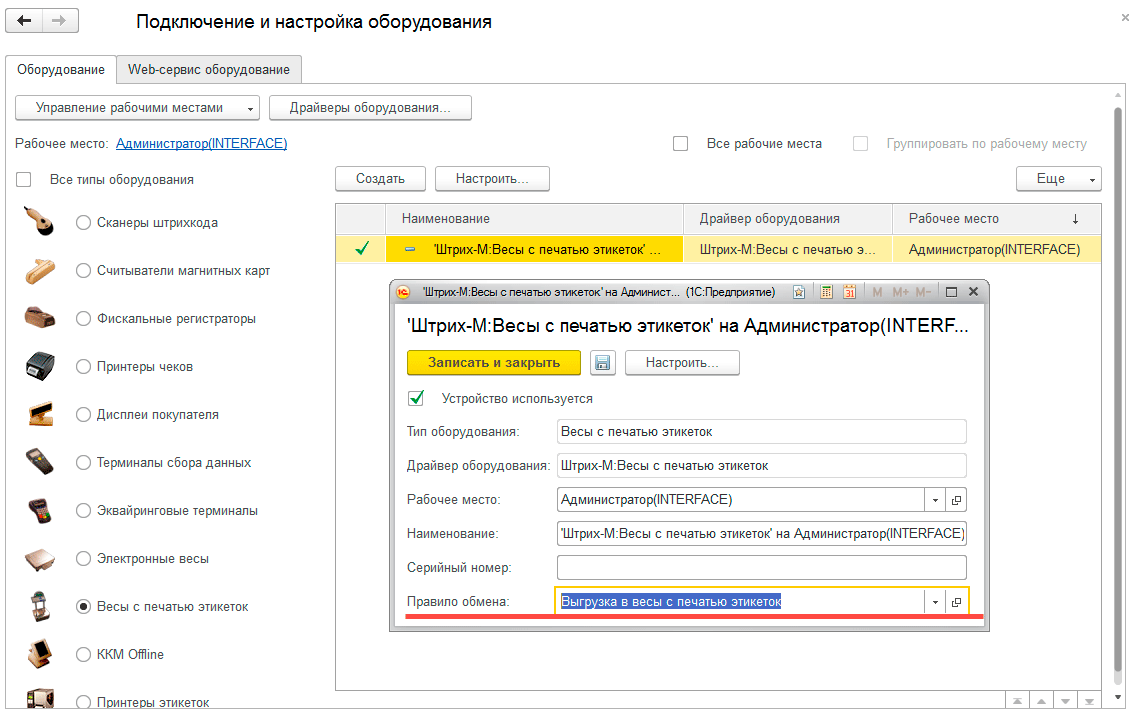Switch to the Web-сервис оборудование tab
Screen dimensions: 1137x712
click(209, 70)
